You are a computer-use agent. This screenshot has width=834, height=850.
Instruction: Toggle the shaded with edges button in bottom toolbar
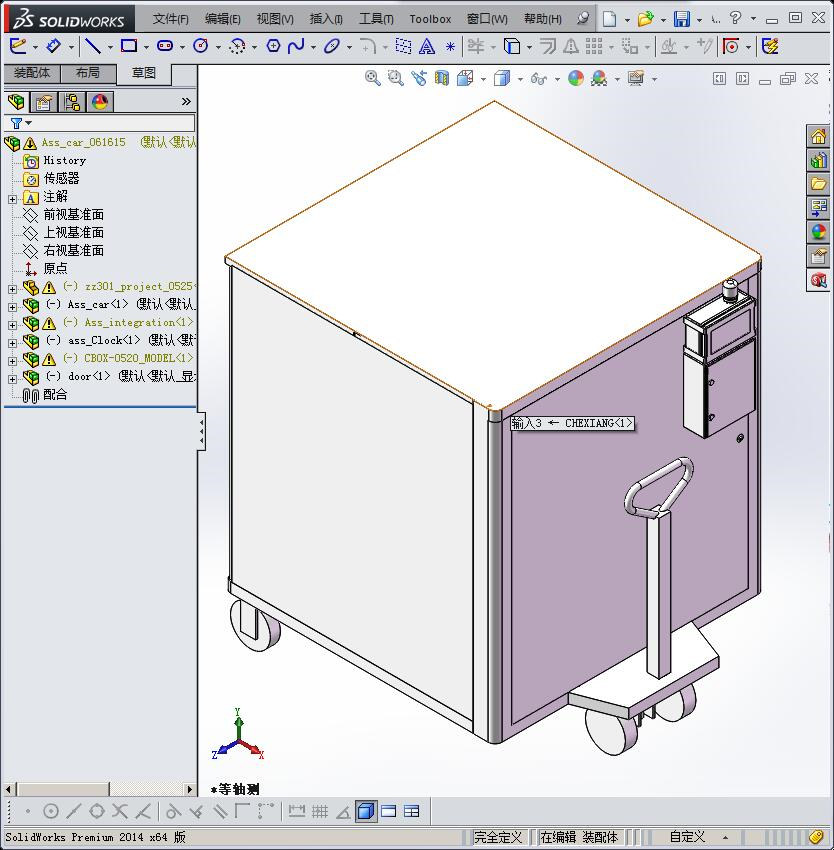click(x=366, y=812)
